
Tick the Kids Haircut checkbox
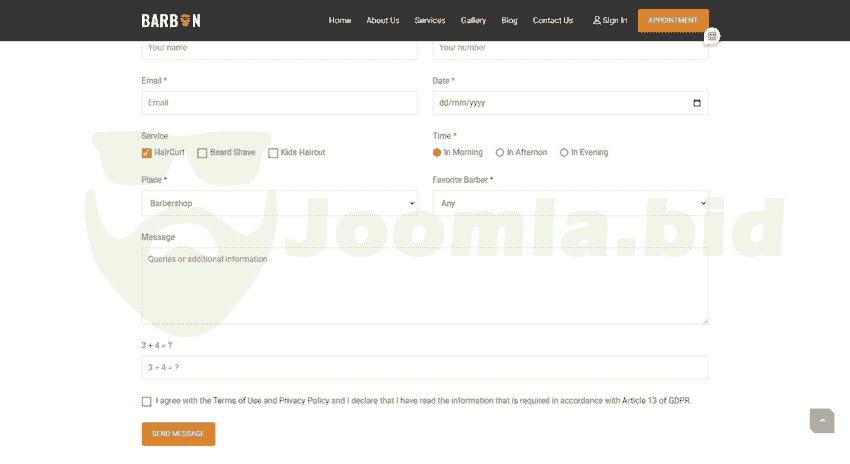point(273,153)
